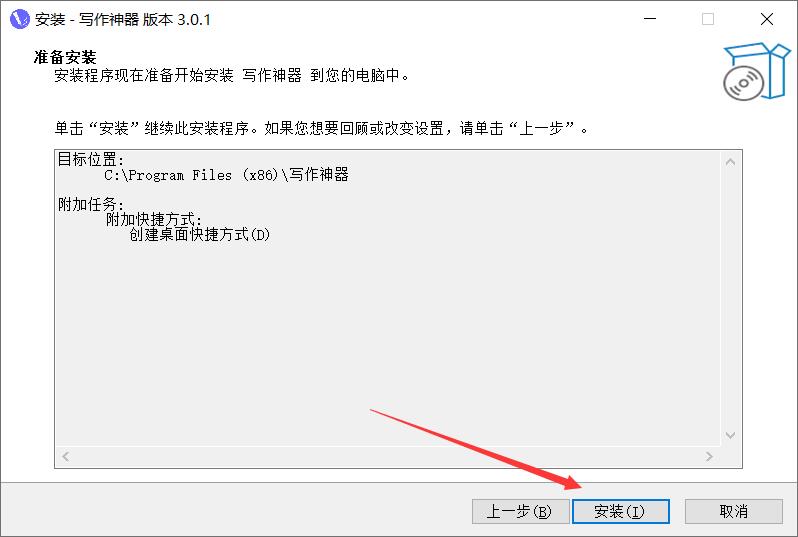Click the 写作神器 app icon in title bar
This screenshot has height=537, width=798.
coord(20,19)
